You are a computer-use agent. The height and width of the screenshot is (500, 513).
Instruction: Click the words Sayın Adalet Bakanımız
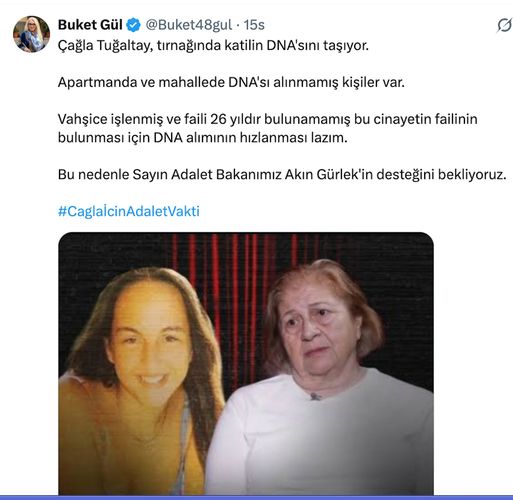click(x=207, y=174)
